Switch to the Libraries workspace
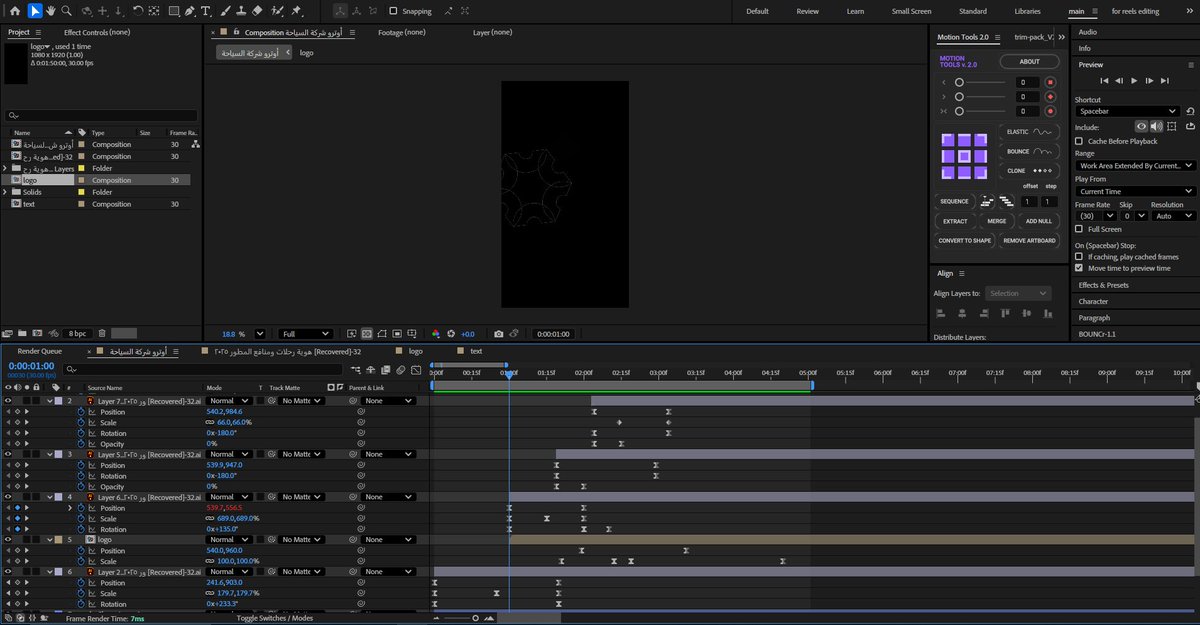Image resolution: width=1200 pixels, height=625 pixels. click(x=1027, y=11)
